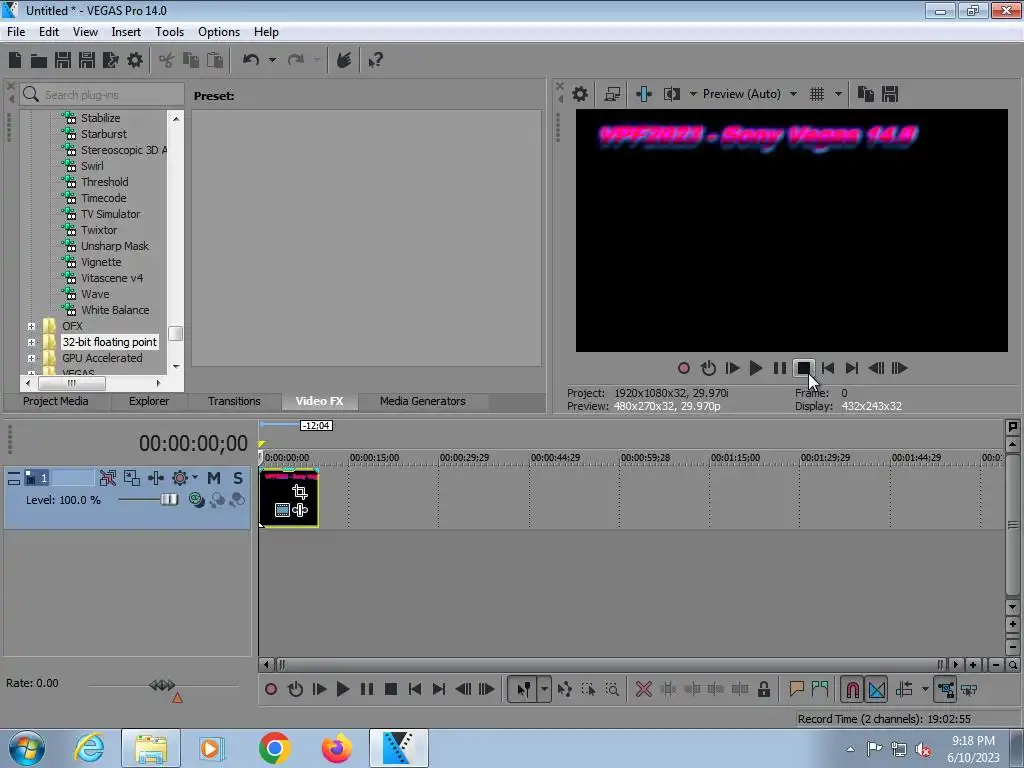Switch to the Media Generators tab
Image resolution: width=1024 pixels, height=768 pixels.
[423, 401]
